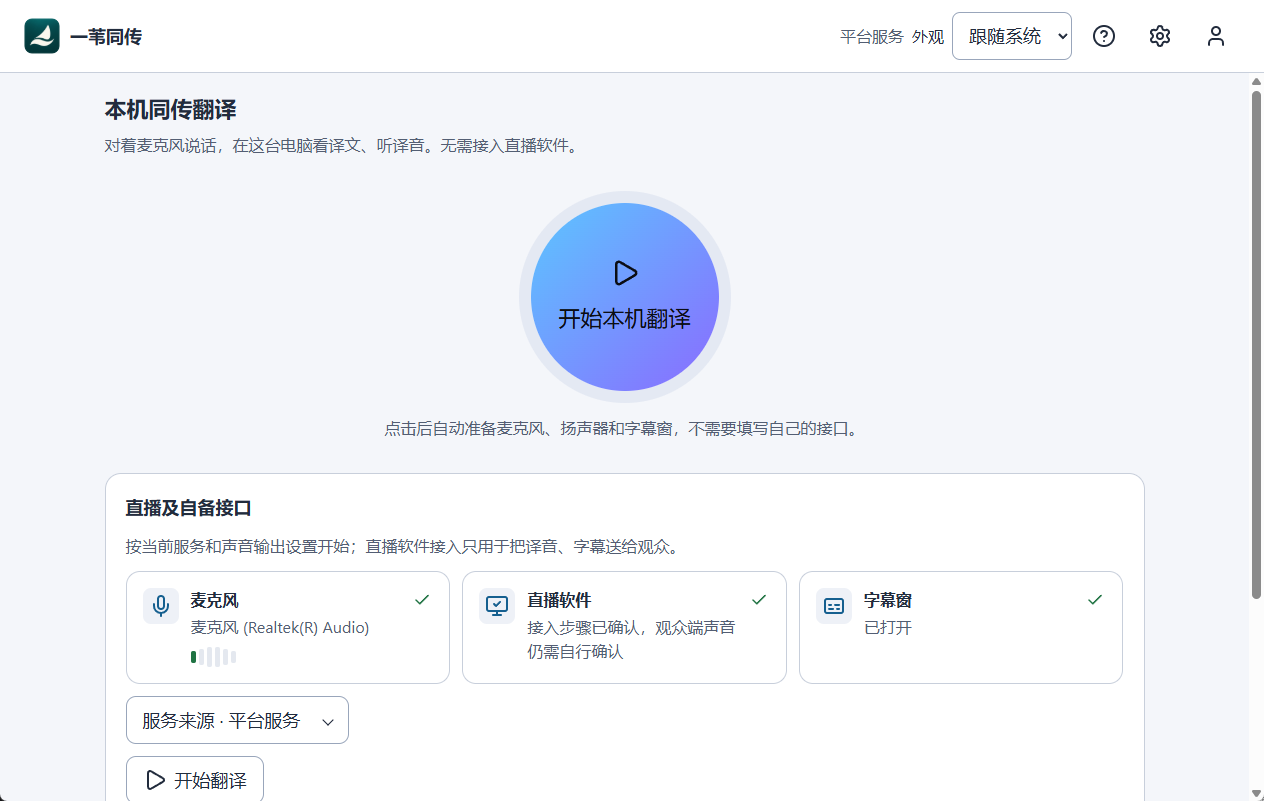Click the monitor icon in 直播软件 card
The height and width of the screenshot is (801, 1264).
(x=497, y=606)
